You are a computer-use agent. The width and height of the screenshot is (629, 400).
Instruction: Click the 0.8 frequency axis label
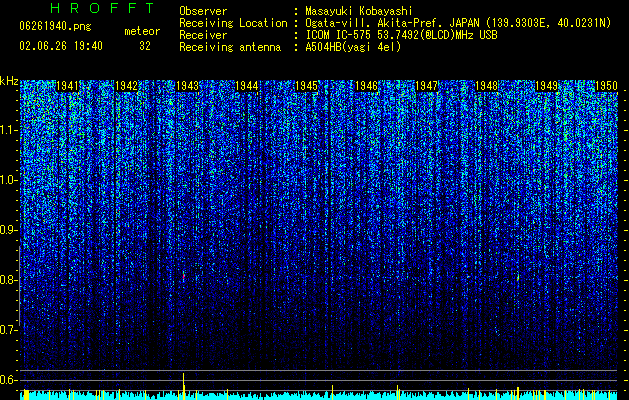coord(9,280)
